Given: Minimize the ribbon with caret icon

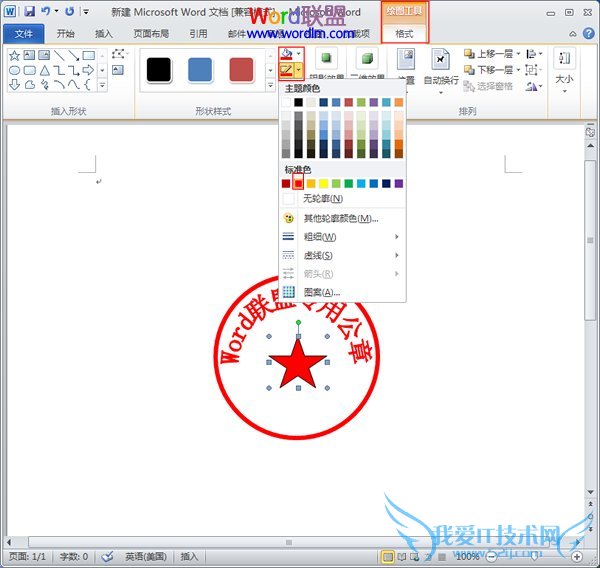Looking at the screenshot, I should 572,34.
